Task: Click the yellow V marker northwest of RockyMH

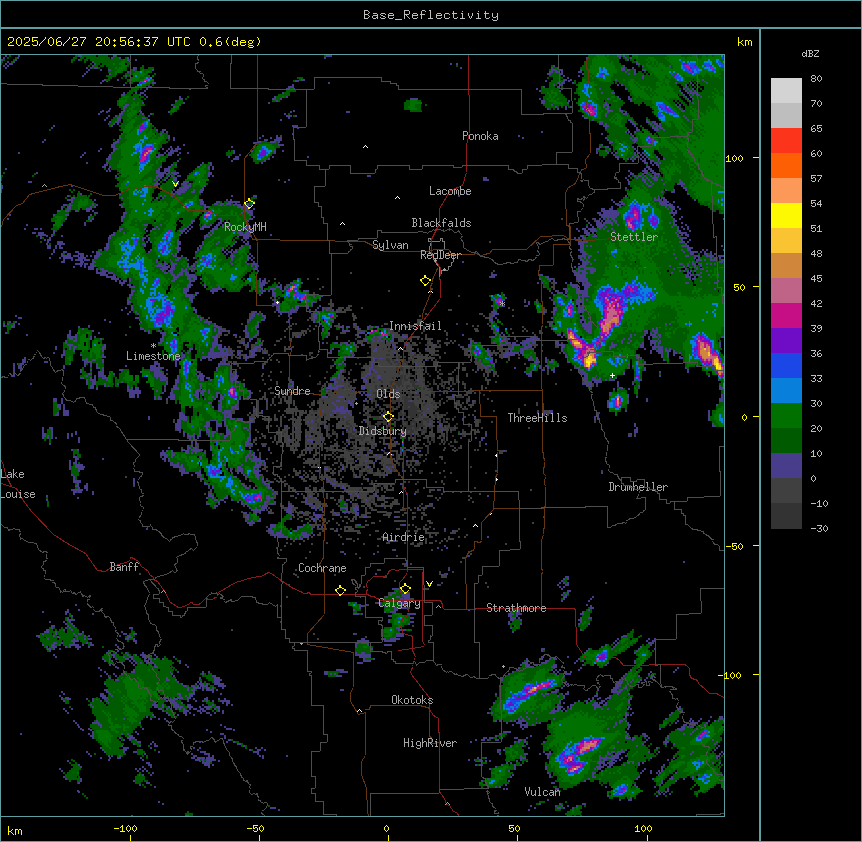Action: pos(175,184)
